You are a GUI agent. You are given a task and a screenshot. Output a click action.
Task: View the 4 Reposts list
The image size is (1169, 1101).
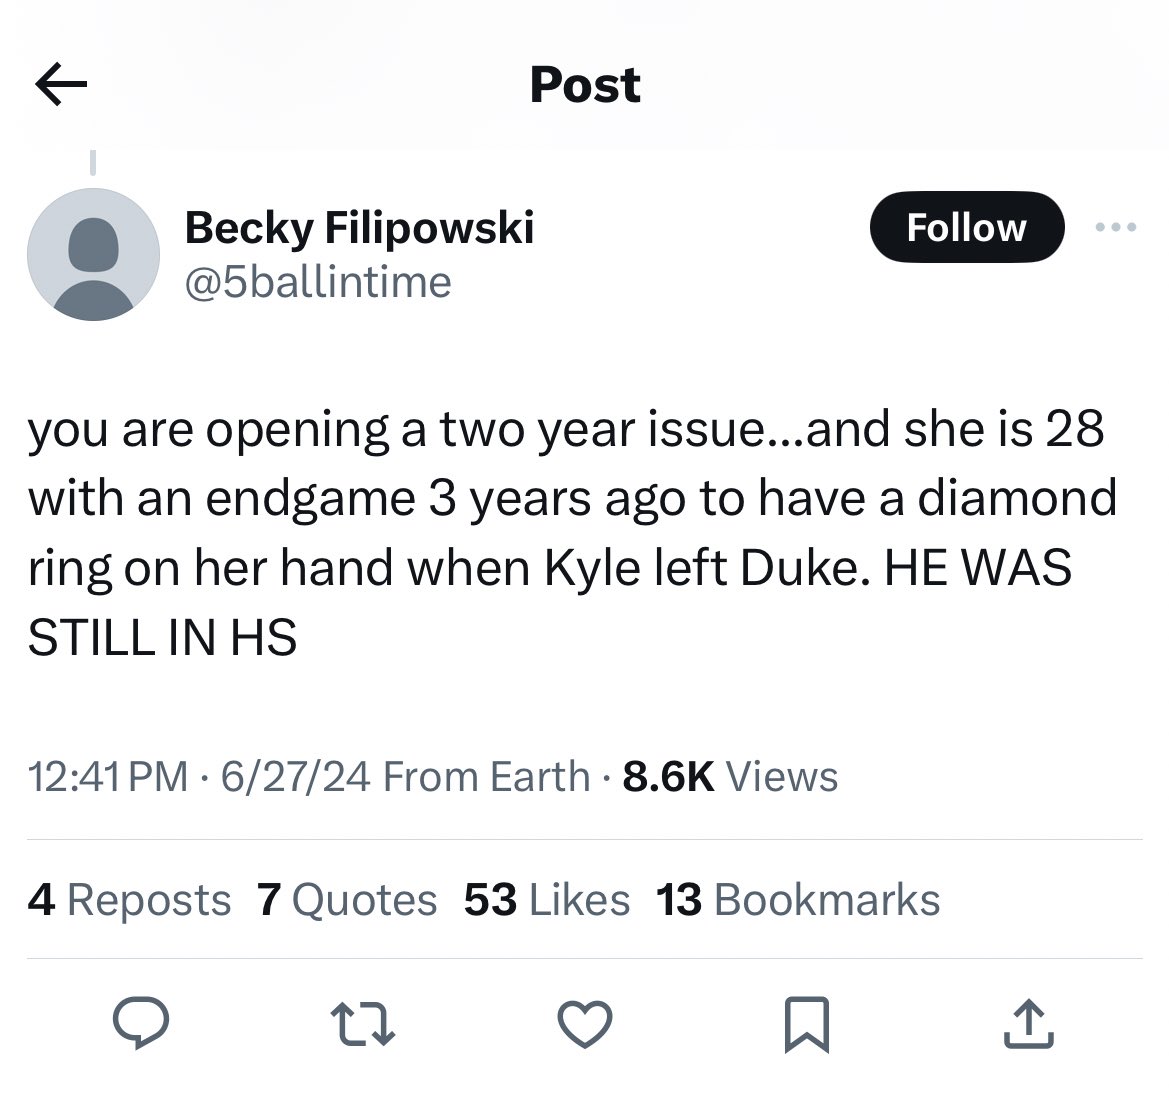click(130, 900)
